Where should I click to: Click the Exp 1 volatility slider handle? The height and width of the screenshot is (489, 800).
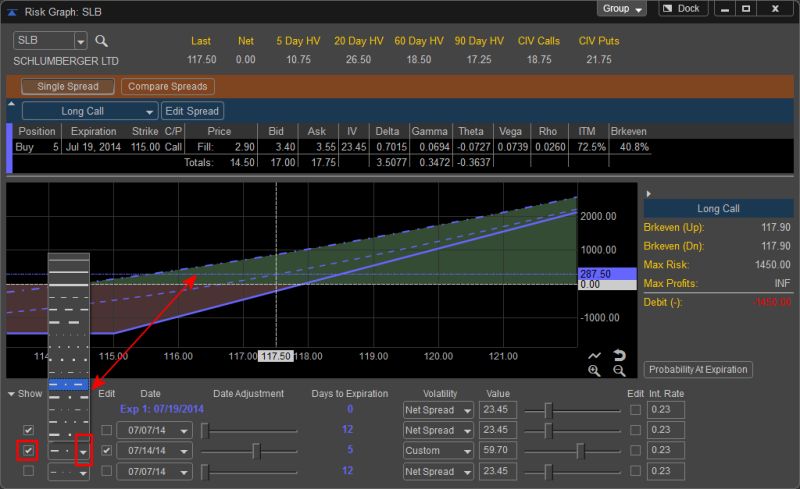click(x=548, y=410)
